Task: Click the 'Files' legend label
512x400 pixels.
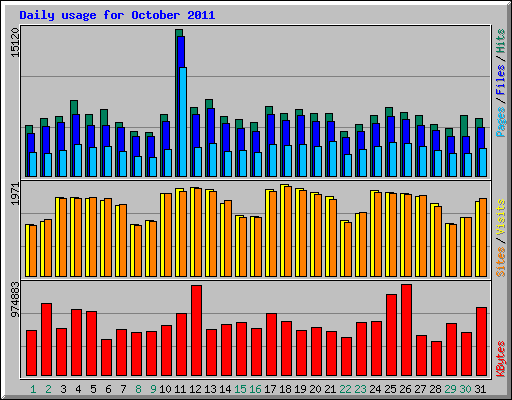Action: point(501,80)
